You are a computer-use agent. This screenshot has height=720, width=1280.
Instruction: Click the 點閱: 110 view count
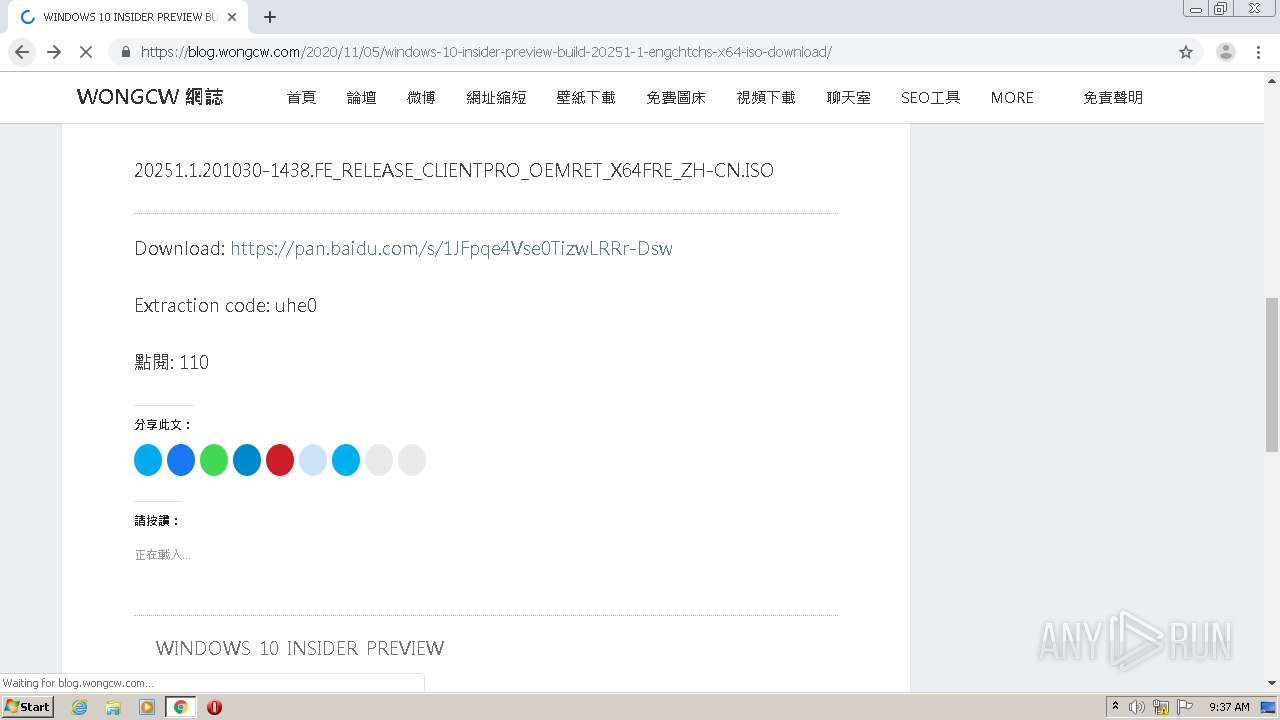171,362
